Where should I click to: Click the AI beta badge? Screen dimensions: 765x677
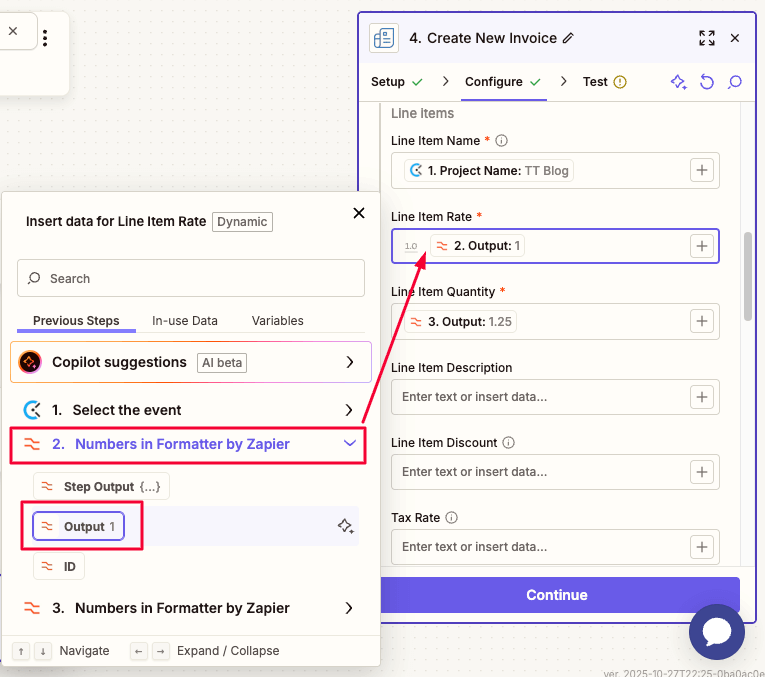222,362
